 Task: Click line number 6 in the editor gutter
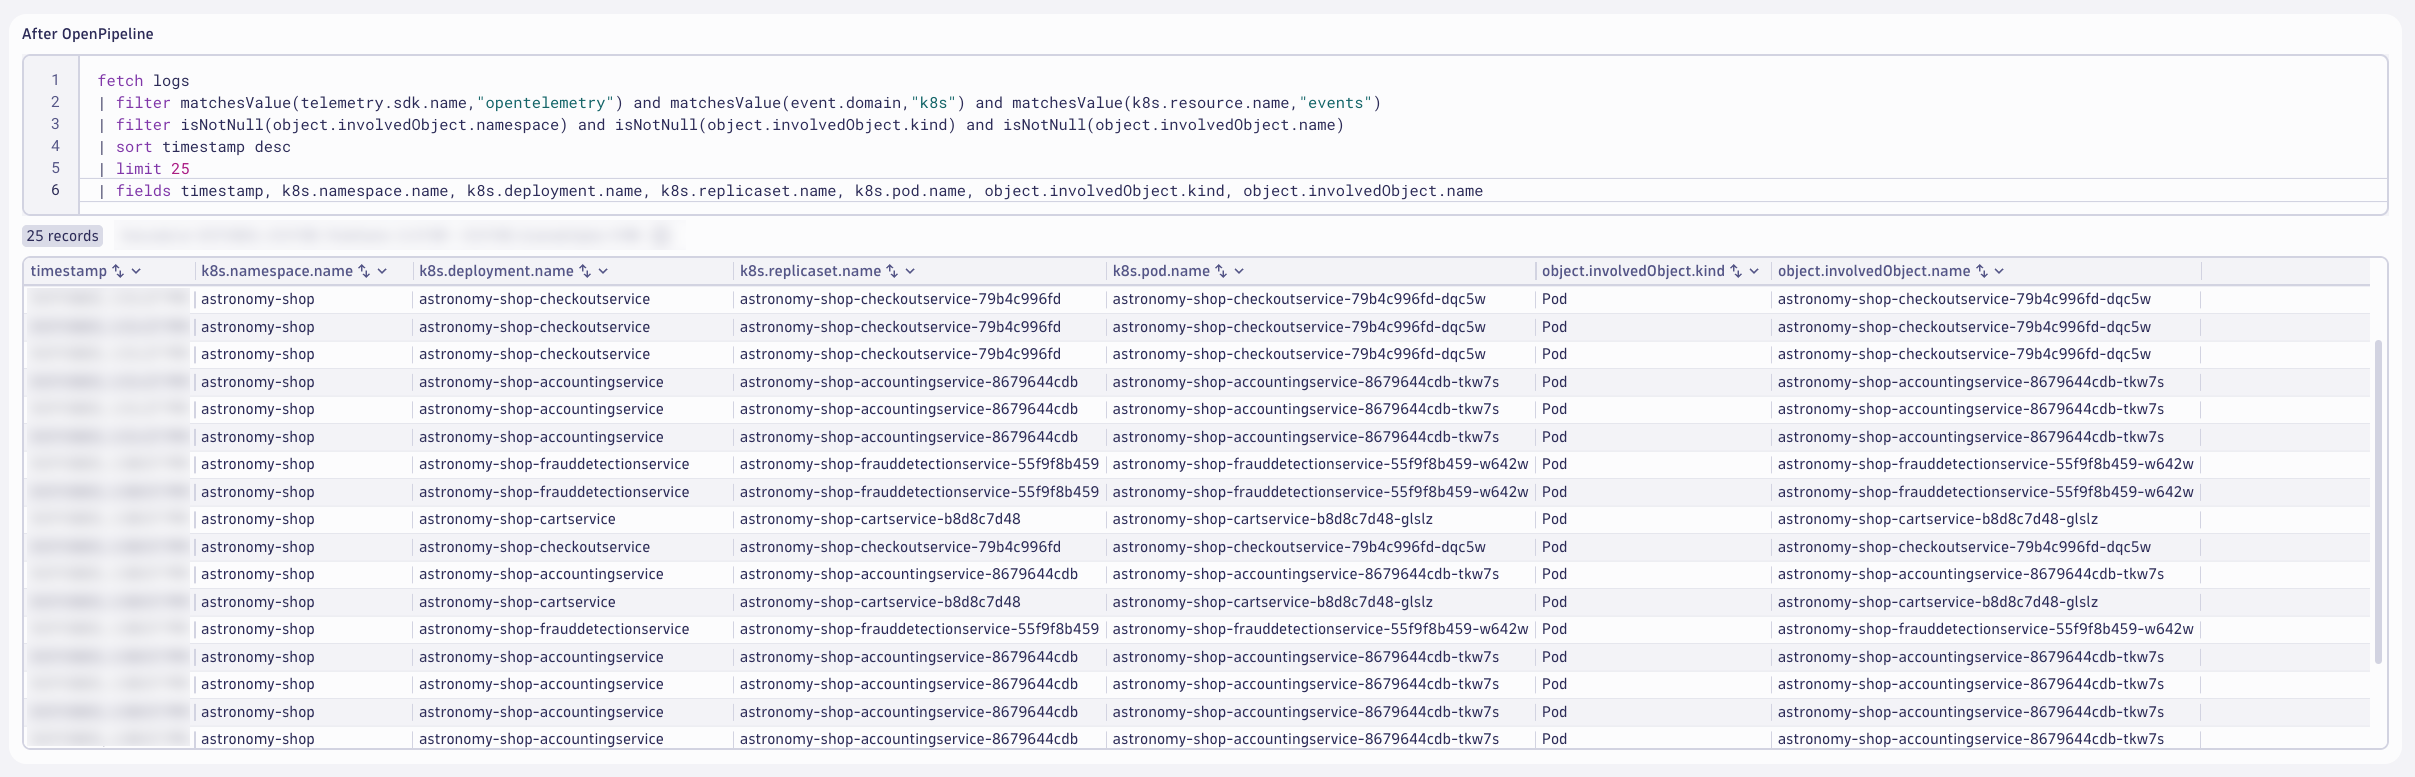pos(55,190)
